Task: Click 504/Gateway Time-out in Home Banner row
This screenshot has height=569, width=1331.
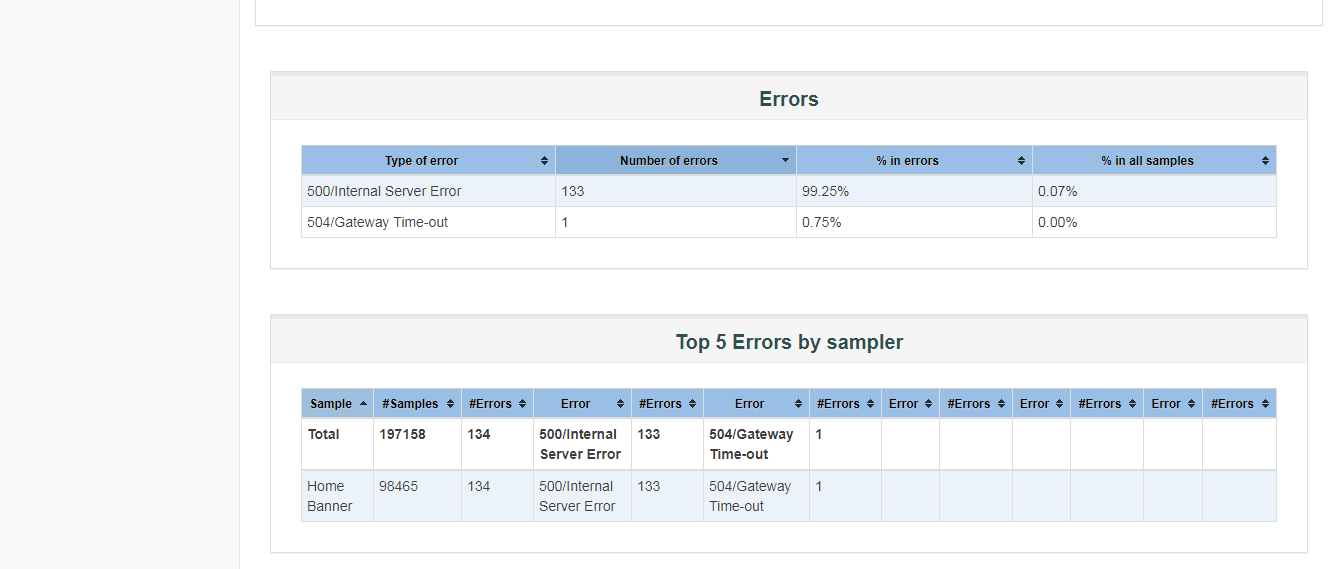Action: (750, 496)
